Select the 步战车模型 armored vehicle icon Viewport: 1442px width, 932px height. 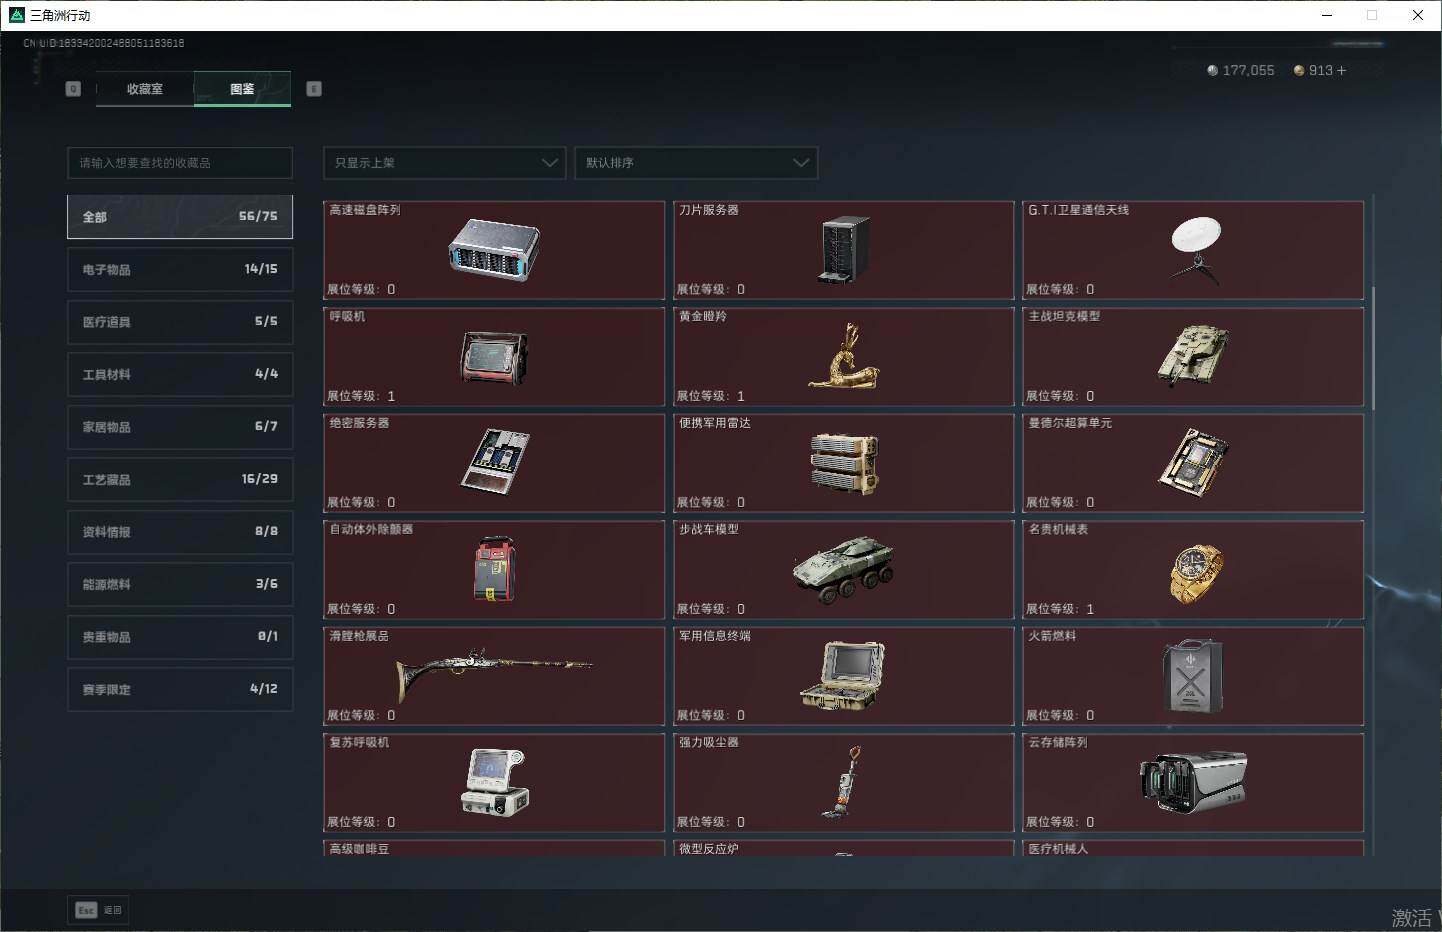click(843, 569)
